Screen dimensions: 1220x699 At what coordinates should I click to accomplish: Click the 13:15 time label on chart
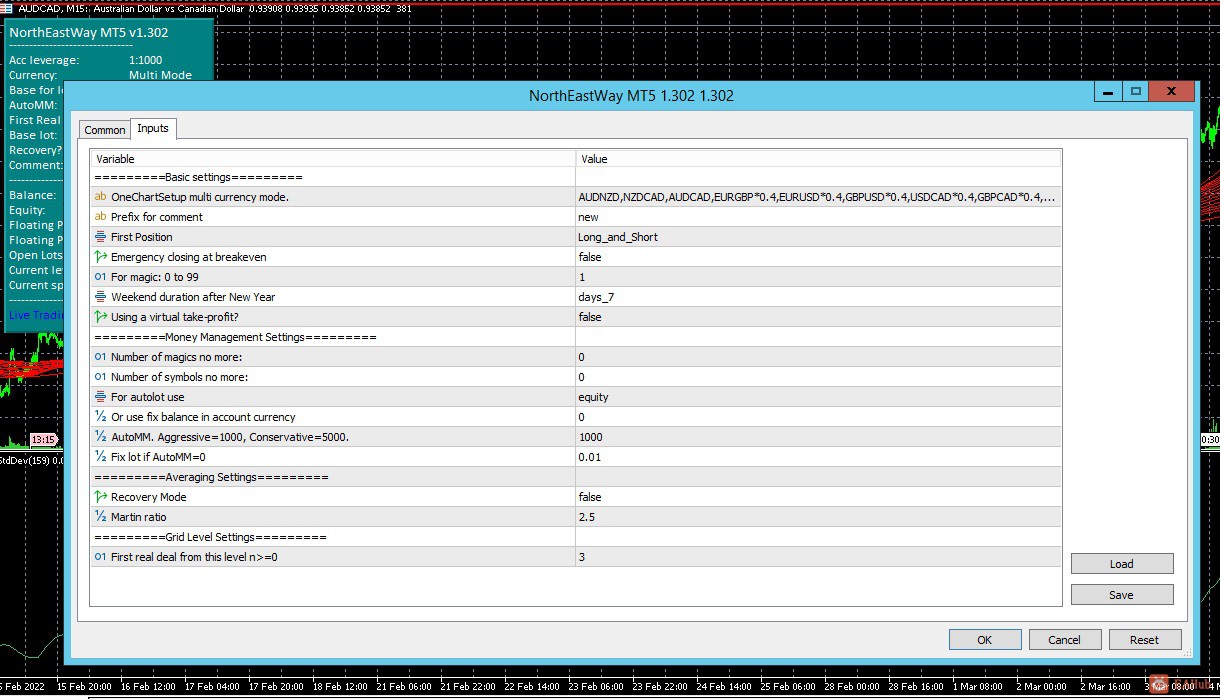43,440
